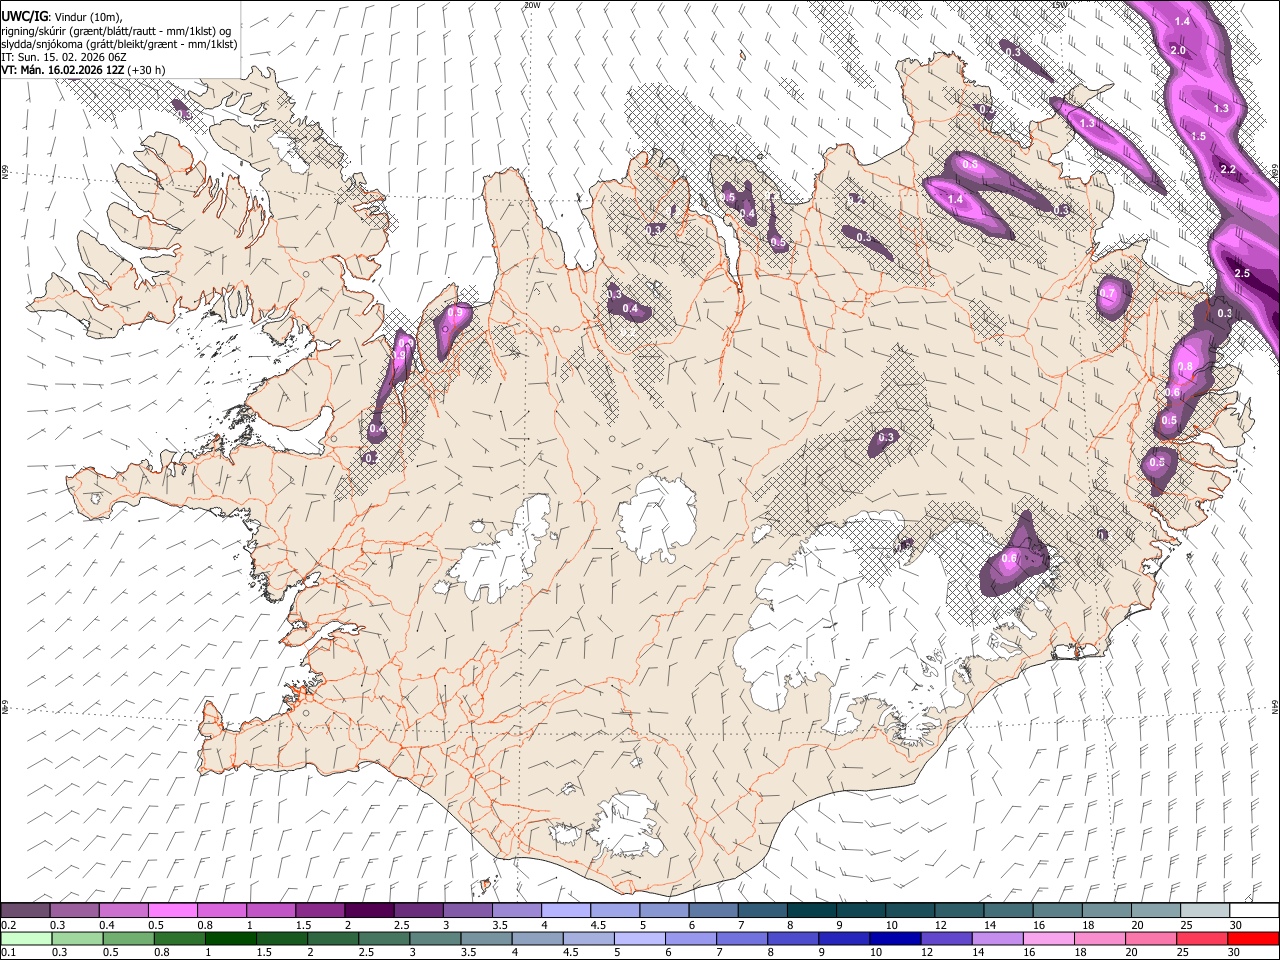Viewport: 1280px width, 960px height.
Task: Click the 1.5 precipitation value on the map
Action: point(1199,136)
